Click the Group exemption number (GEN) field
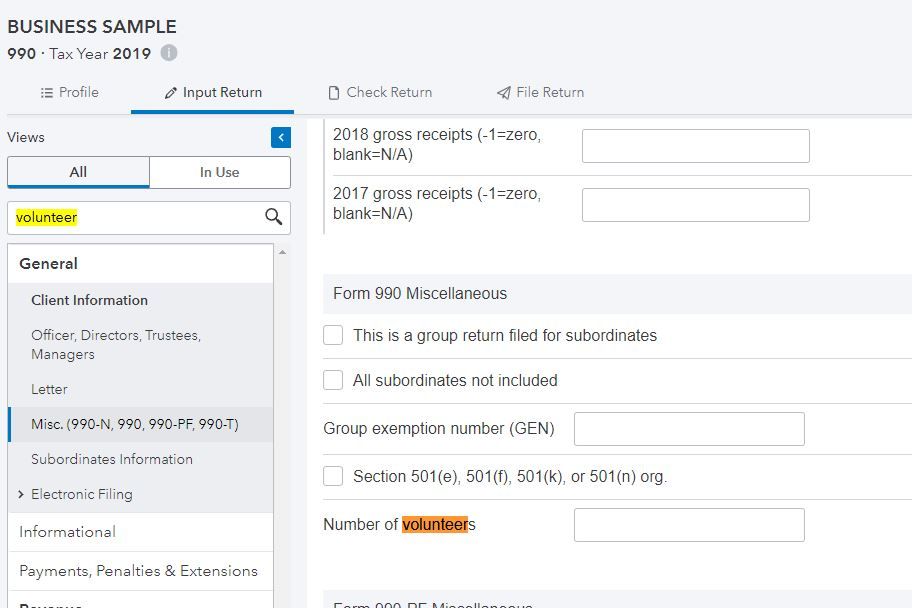912x608 pixels. click(x=688, y=429)
